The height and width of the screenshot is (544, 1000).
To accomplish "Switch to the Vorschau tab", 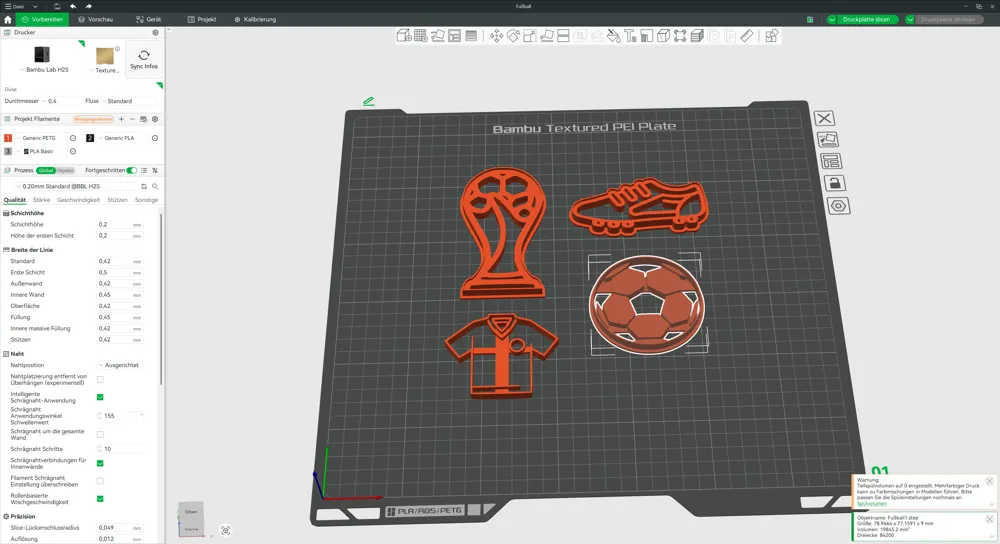I will 96,20.
